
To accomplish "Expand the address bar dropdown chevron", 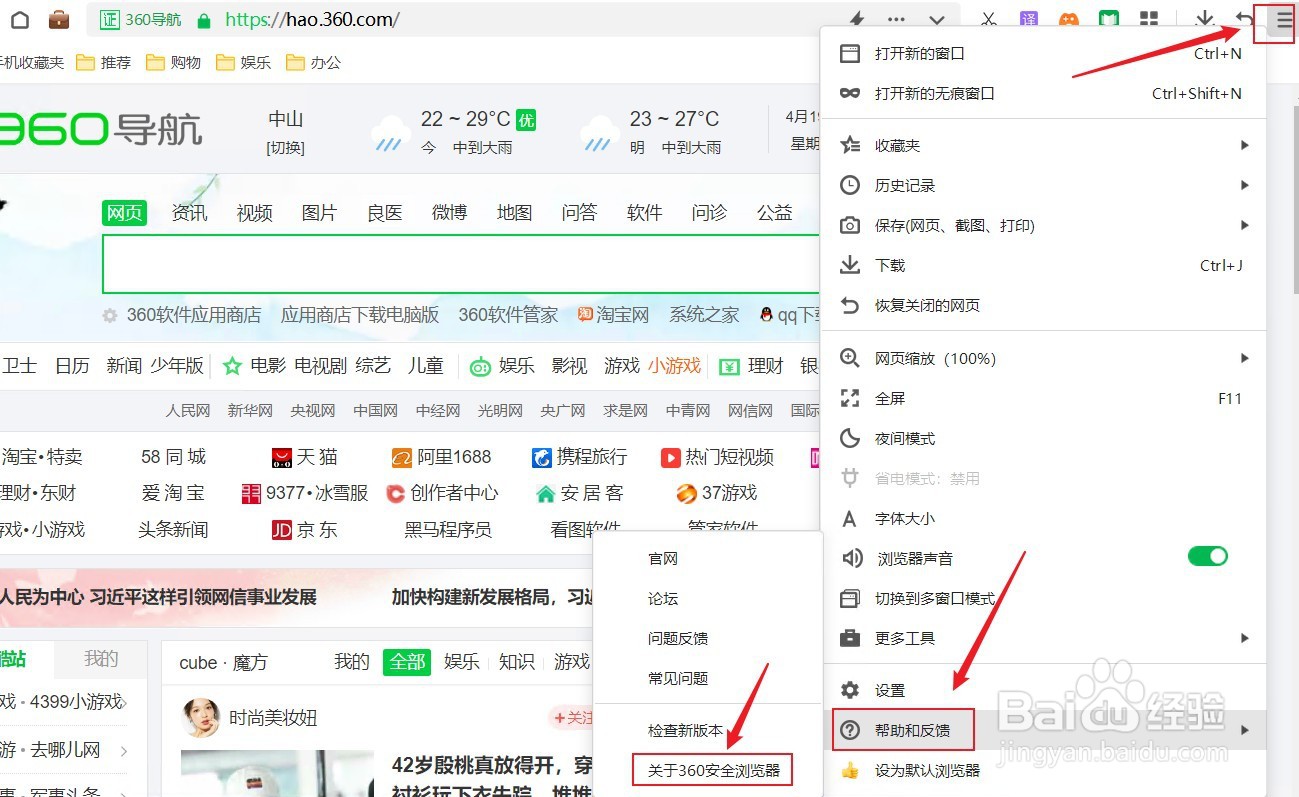I will point(937,20).
